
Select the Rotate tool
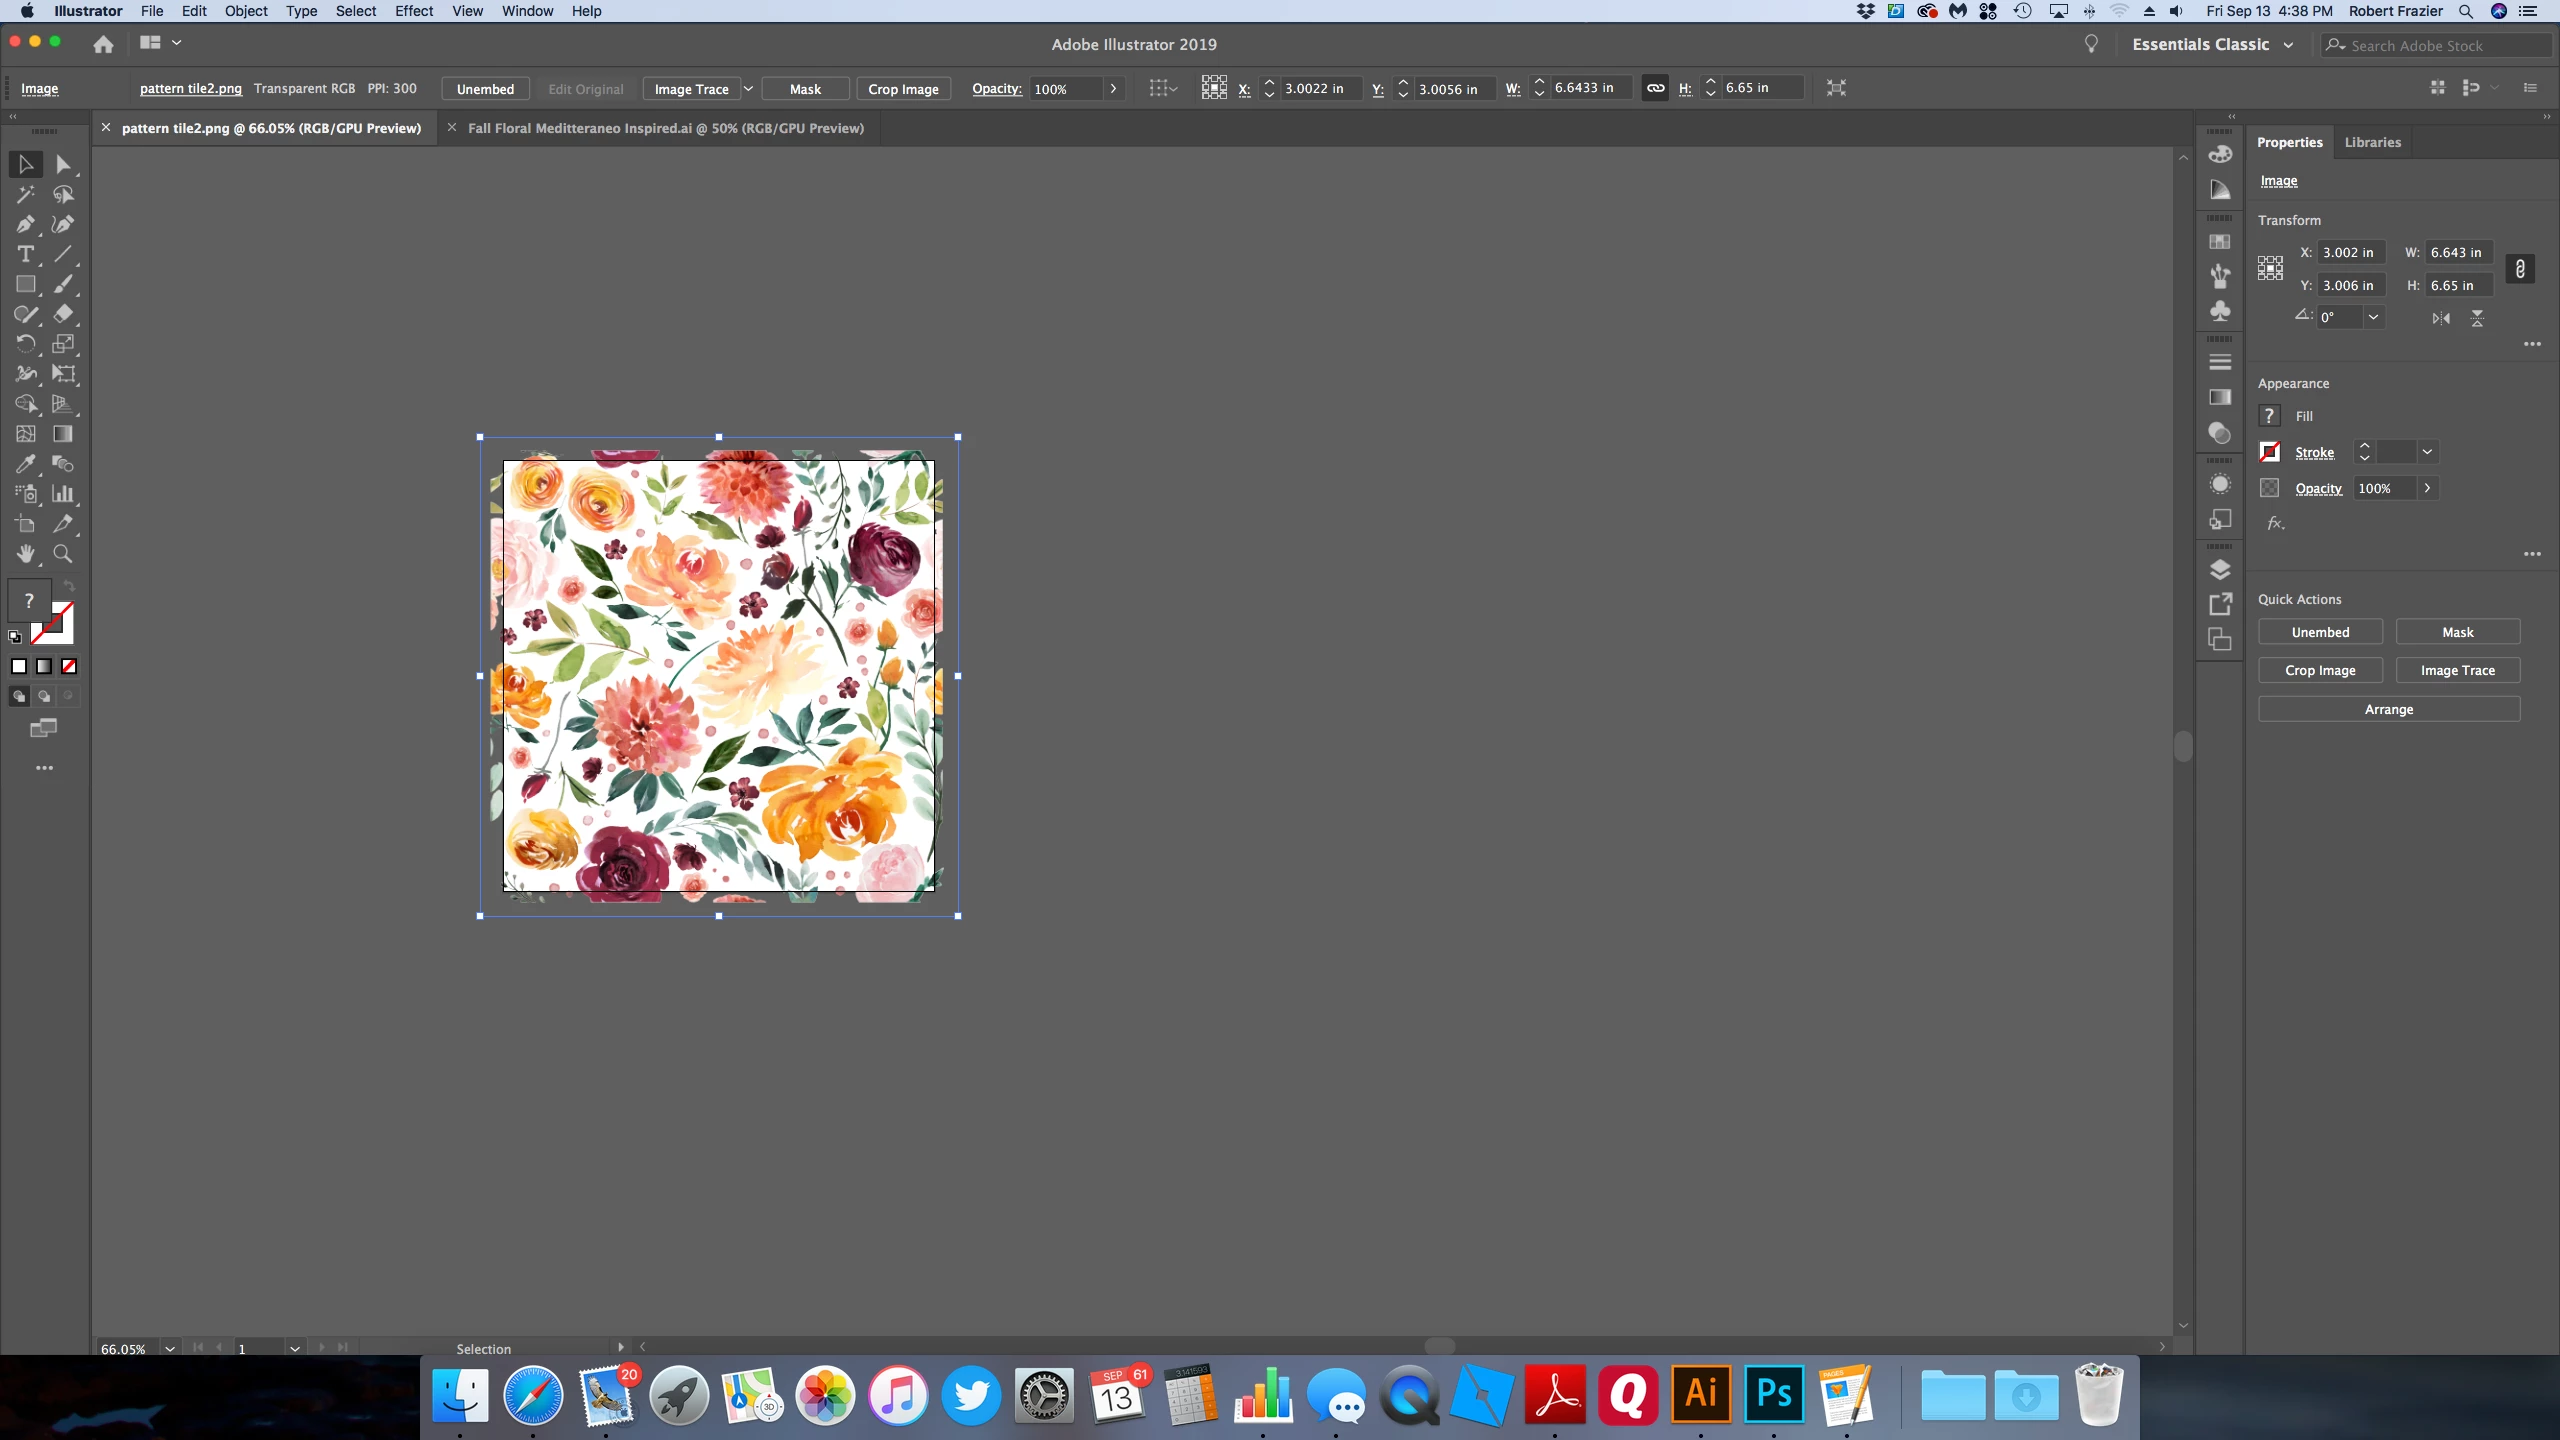(25, 344)
